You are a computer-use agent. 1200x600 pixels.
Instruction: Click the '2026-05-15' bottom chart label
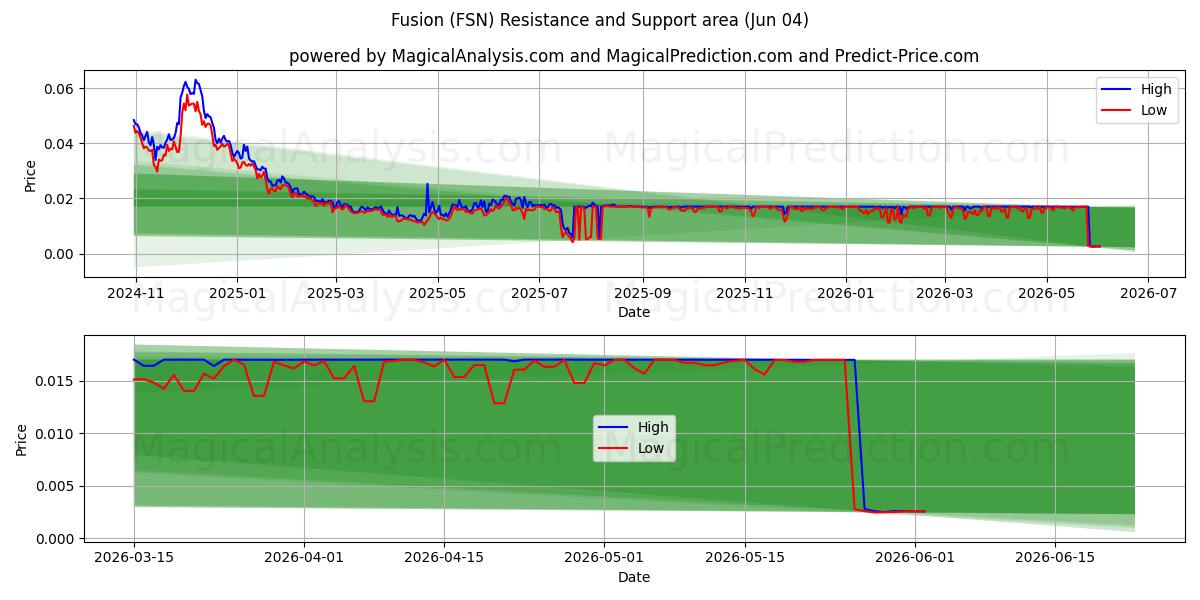[x=745, y=559]
